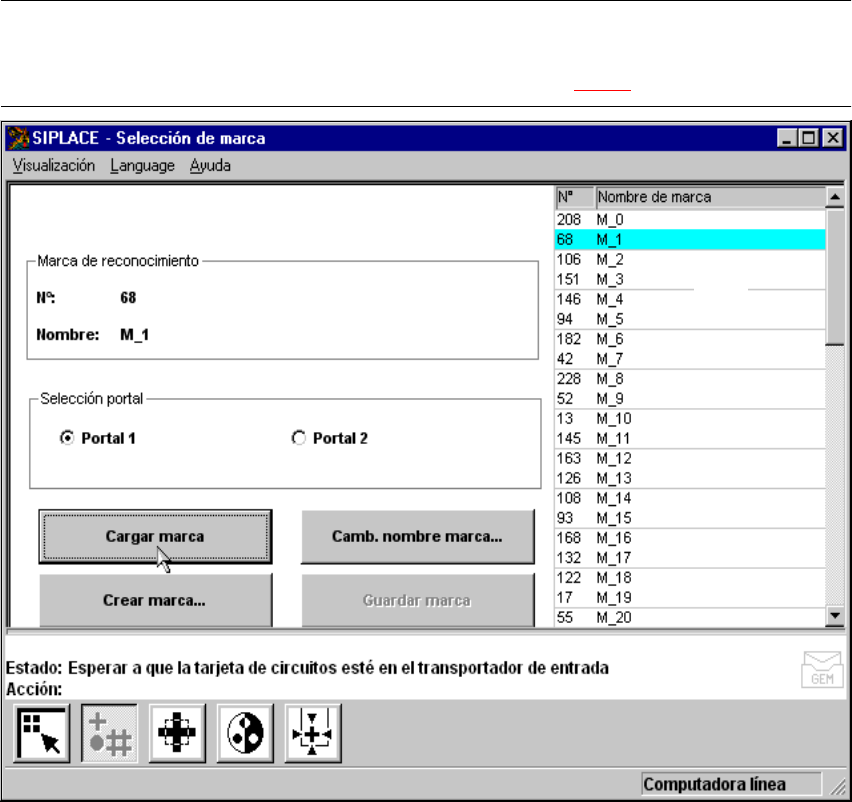Click the Crear marca... button
The width and height of the screenshot is (852, 802).
155,600
